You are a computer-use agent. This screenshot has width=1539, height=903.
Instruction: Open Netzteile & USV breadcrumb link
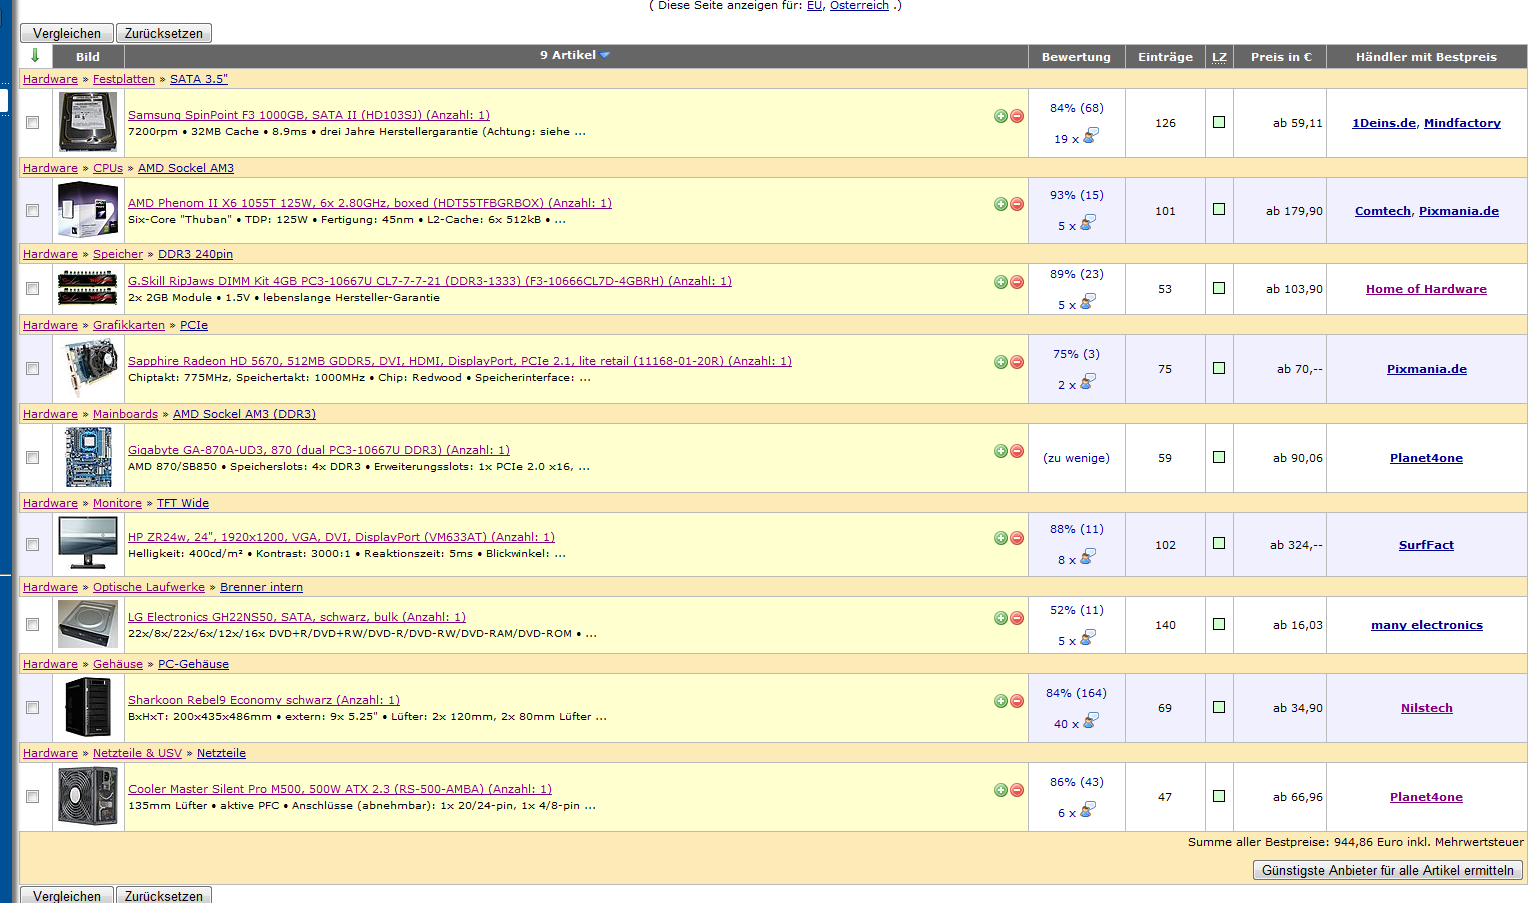(137, 753)
